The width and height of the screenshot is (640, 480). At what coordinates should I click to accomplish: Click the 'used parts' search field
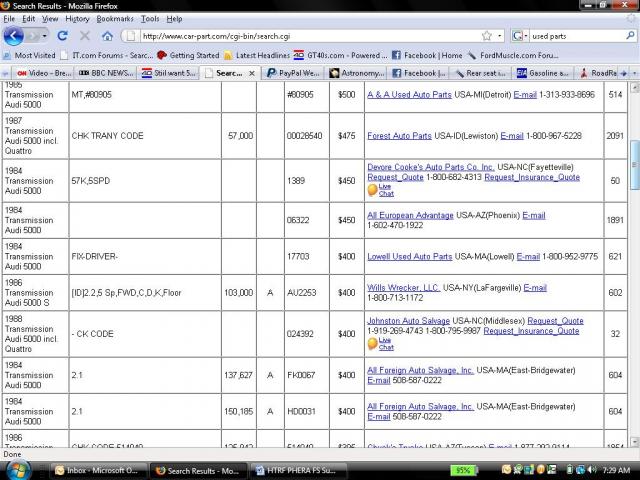(x=578, y=36)
